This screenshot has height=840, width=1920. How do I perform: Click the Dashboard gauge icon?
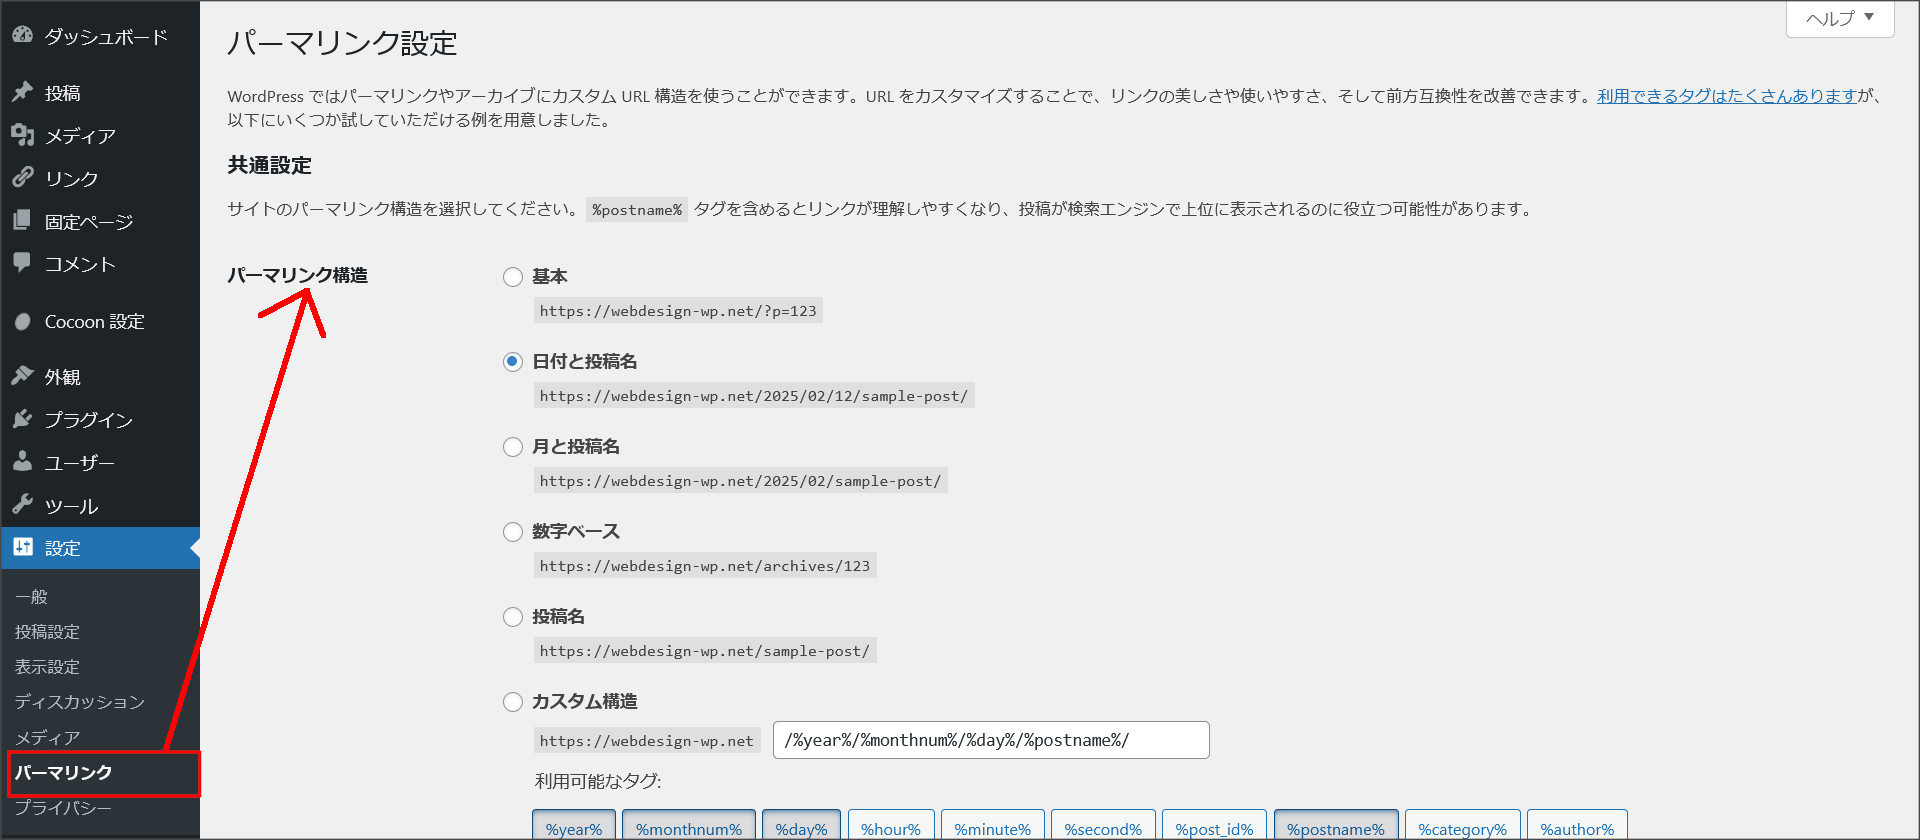23,35
